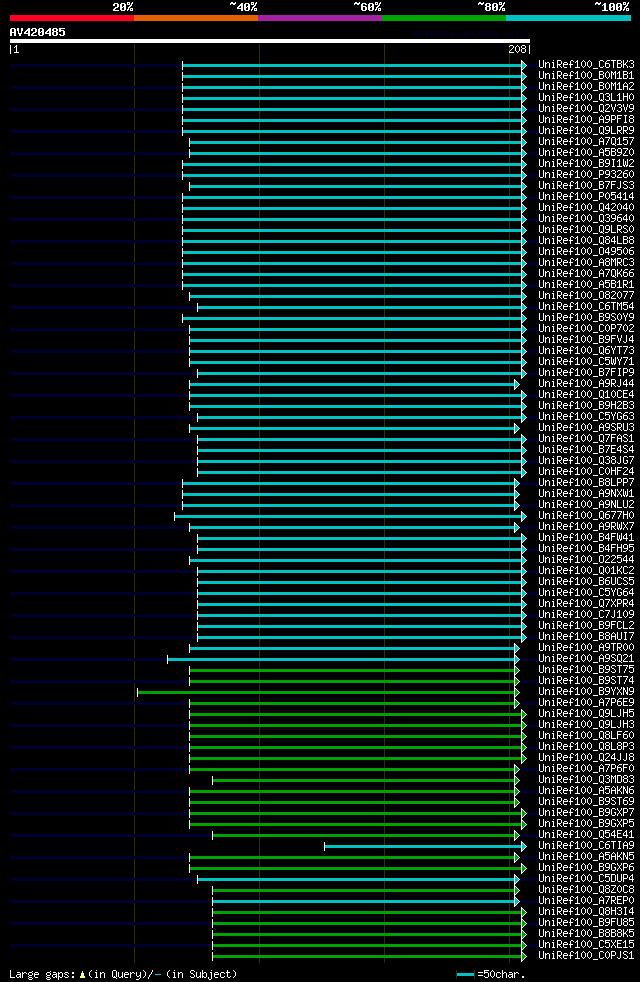The height and width of the screenshot is (982, 640).
Task: Click the cyan ~100% identity legend bar
Action: pyautogui.click(x=568, y=18)
